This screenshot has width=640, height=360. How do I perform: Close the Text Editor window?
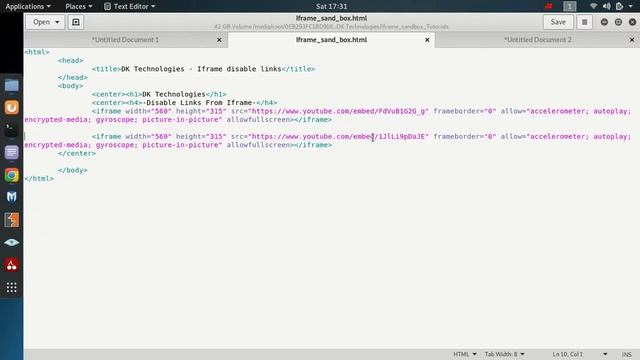632,22
